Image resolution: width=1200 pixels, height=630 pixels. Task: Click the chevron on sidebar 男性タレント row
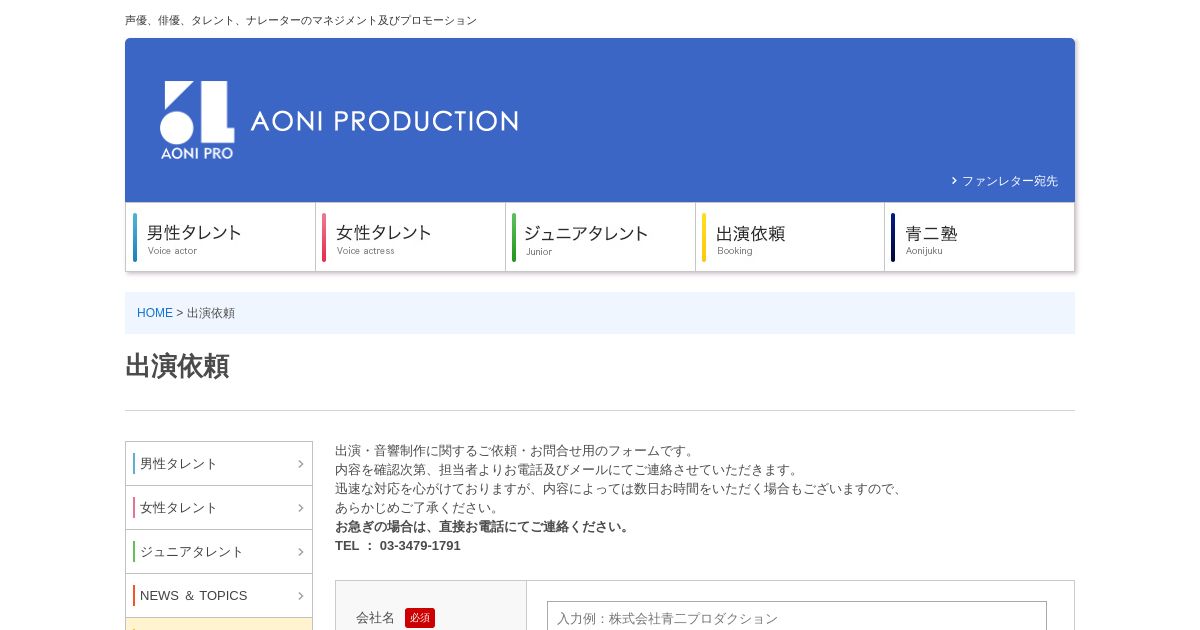pos(300,464)
